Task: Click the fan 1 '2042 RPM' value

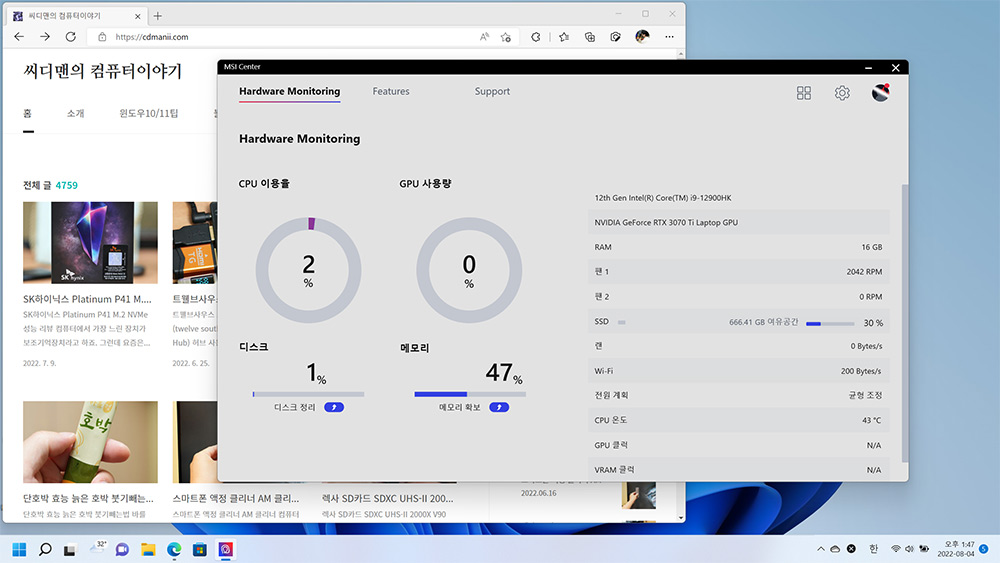Action: click(x=864, y=272)
